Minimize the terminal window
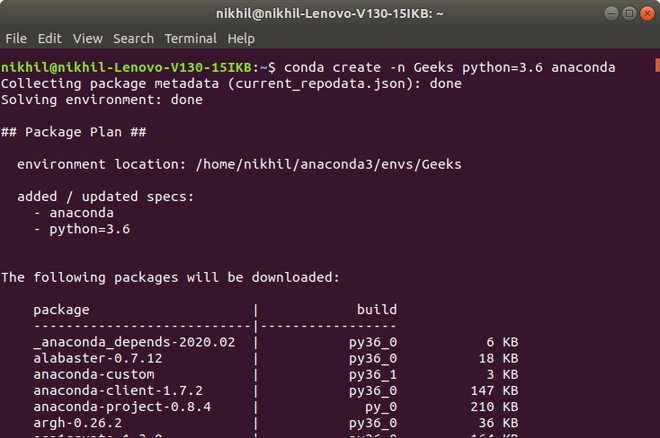 [x=611, y=13]
